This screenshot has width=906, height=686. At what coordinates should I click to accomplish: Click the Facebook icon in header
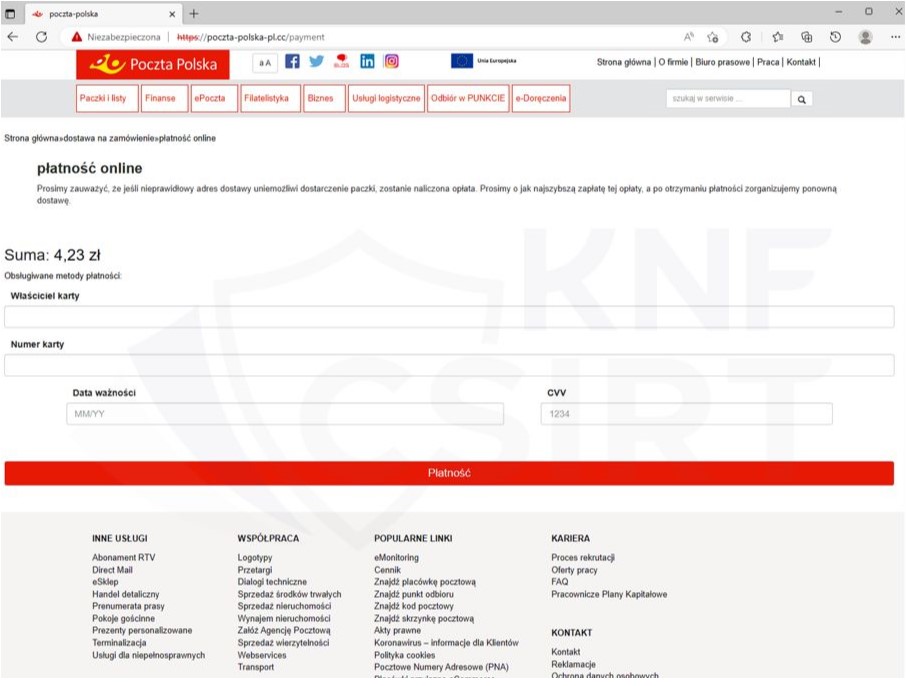point(293,61)
